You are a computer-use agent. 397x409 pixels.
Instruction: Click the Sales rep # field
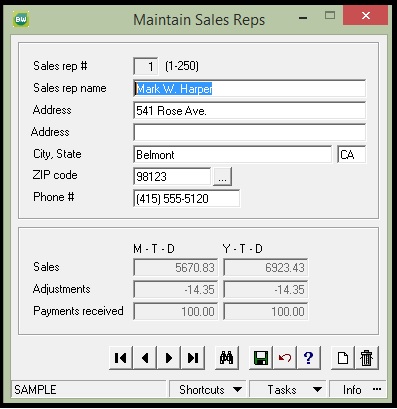click(146, 66)
